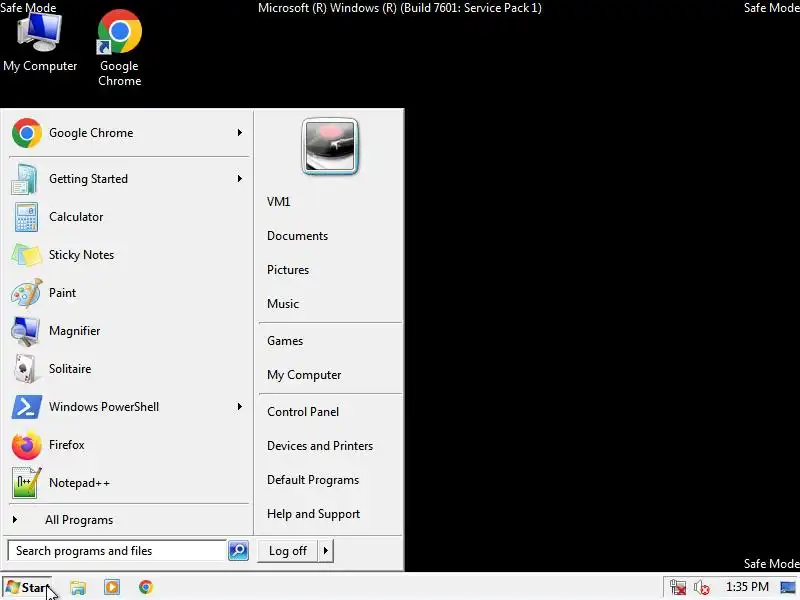Open Default Programs

click(313, 480)
